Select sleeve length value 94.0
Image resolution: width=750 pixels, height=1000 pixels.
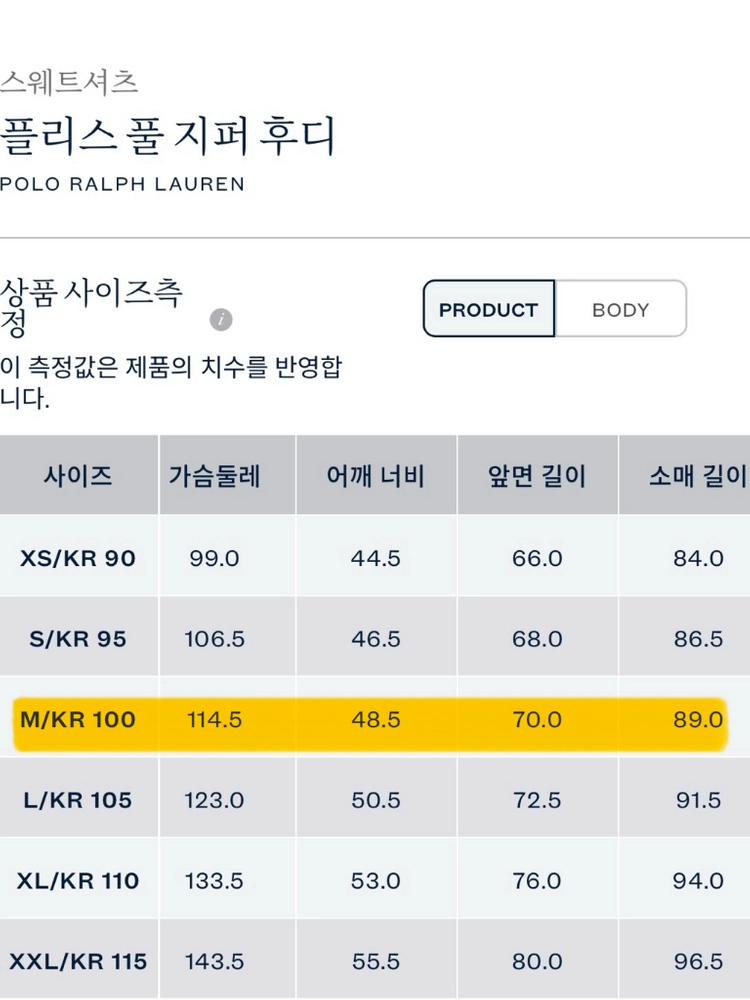(698, 881)
